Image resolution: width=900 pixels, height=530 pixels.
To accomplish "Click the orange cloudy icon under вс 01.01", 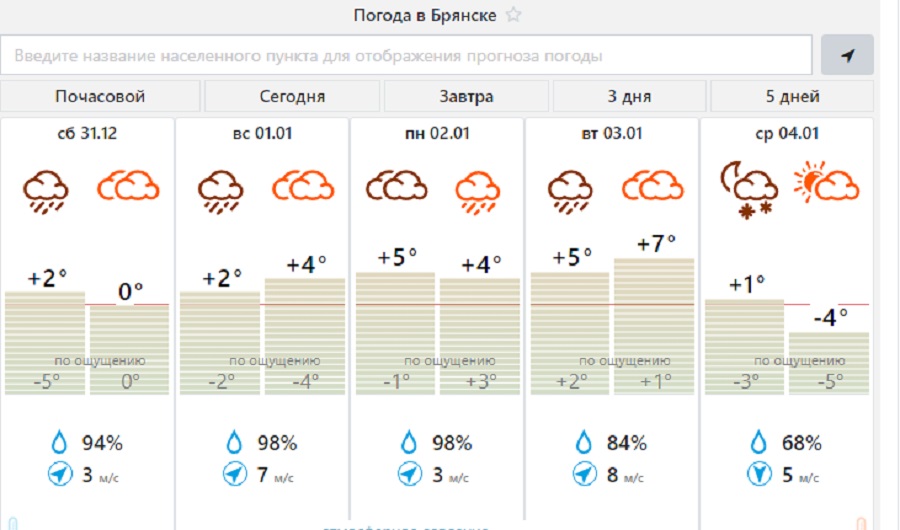I will click(x=303, y=185).
